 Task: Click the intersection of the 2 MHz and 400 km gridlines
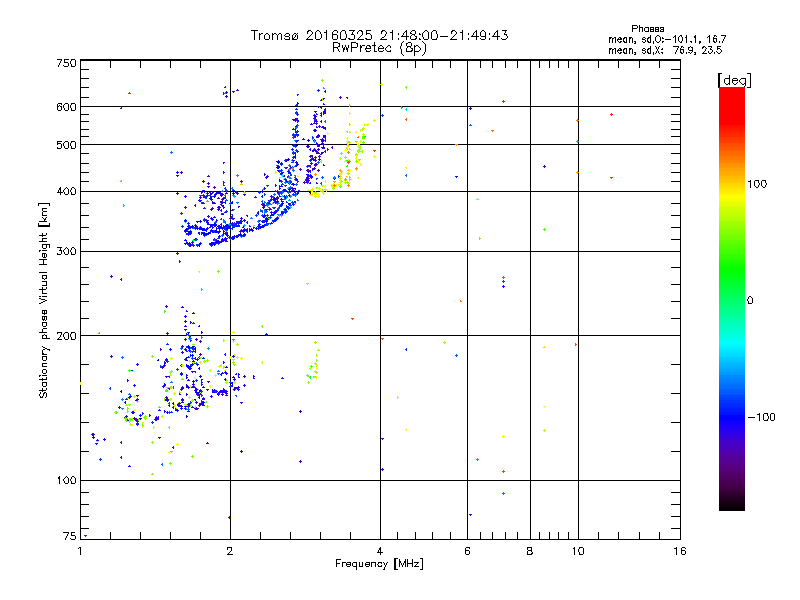[x=230, y=191]
